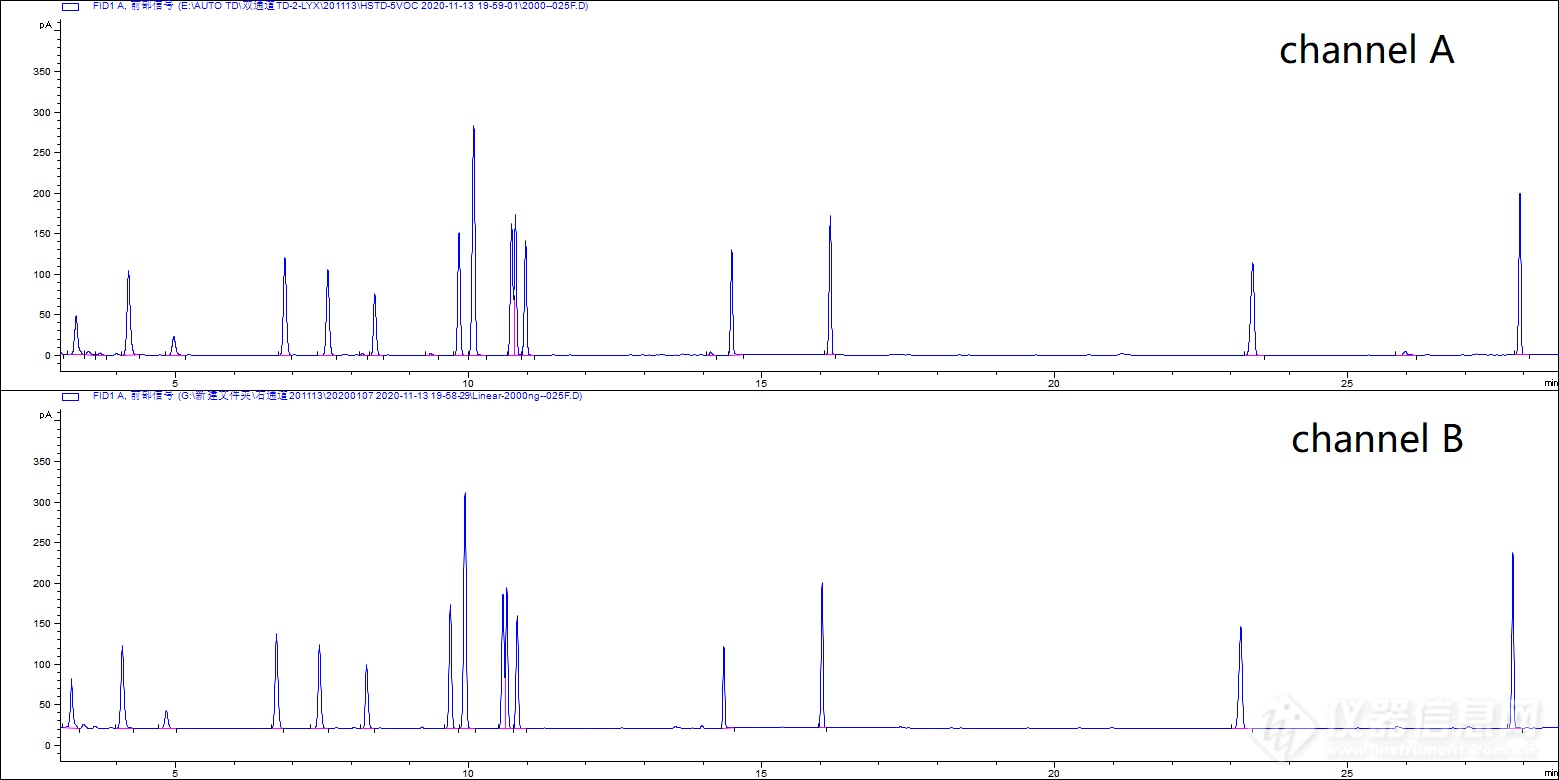Viewport: 1559px width, 780px height.
Task: Click the channel A peak near 6.9 min
Action: [285, 306]
